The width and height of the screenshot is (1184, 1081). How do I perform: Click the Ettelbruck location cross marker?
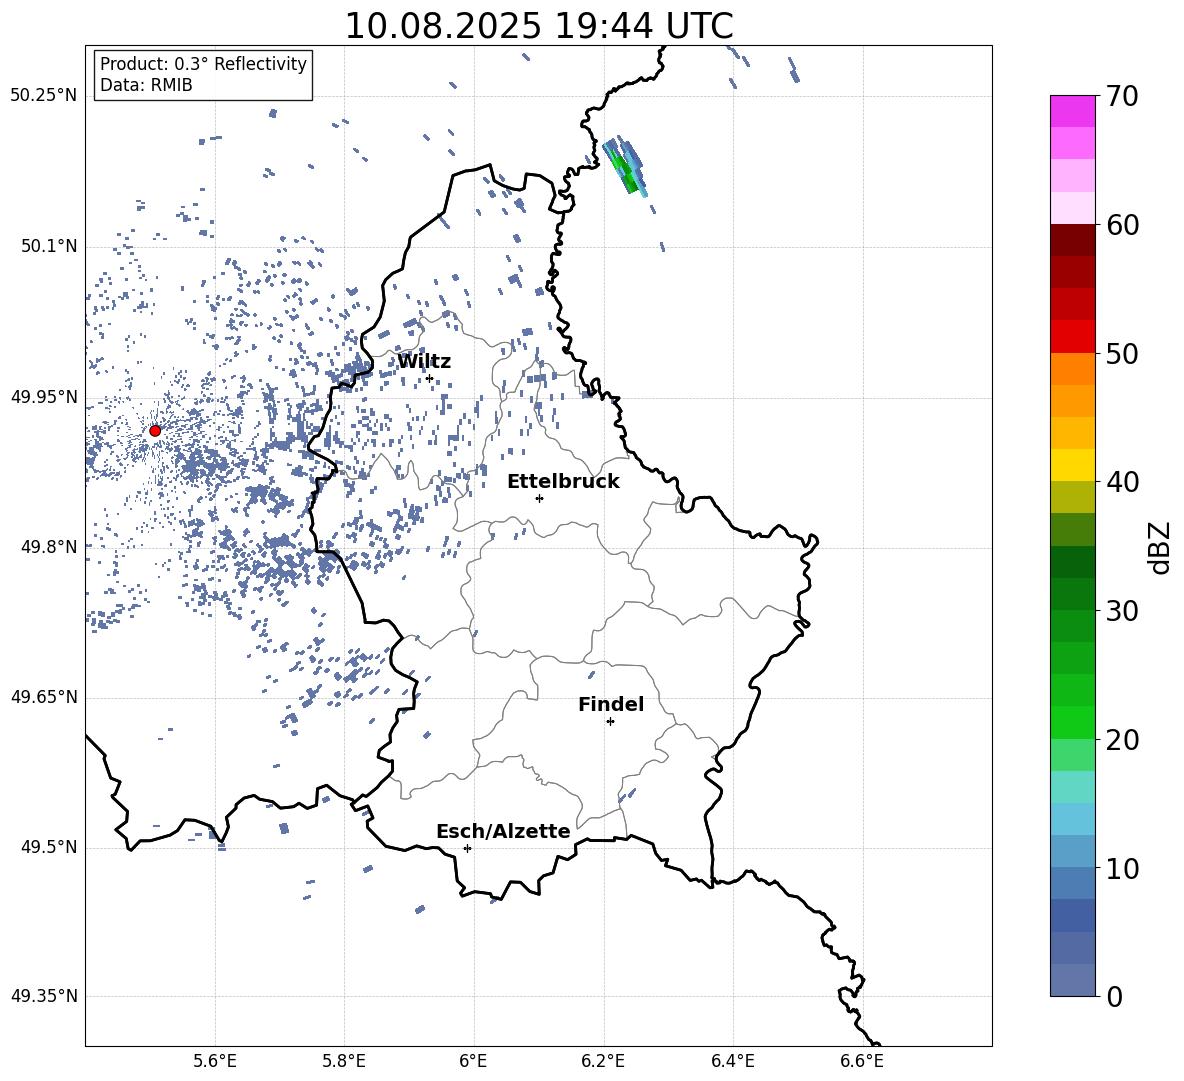539,498
